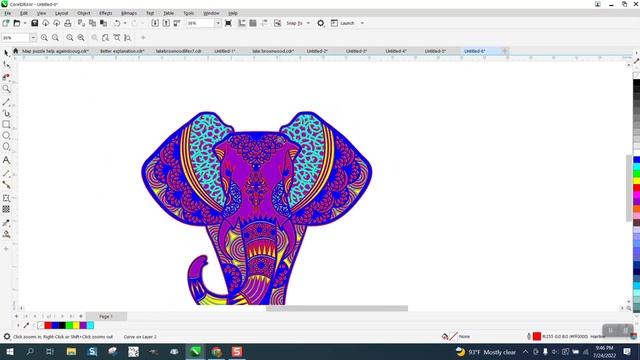Select the Polygon tool
640x360 pixels.
[x=6, y=147]
